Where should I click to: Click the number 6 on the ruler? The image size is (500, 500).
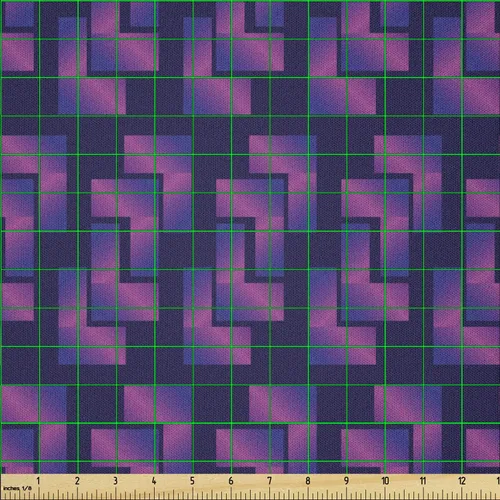click(x=231, y=481)
